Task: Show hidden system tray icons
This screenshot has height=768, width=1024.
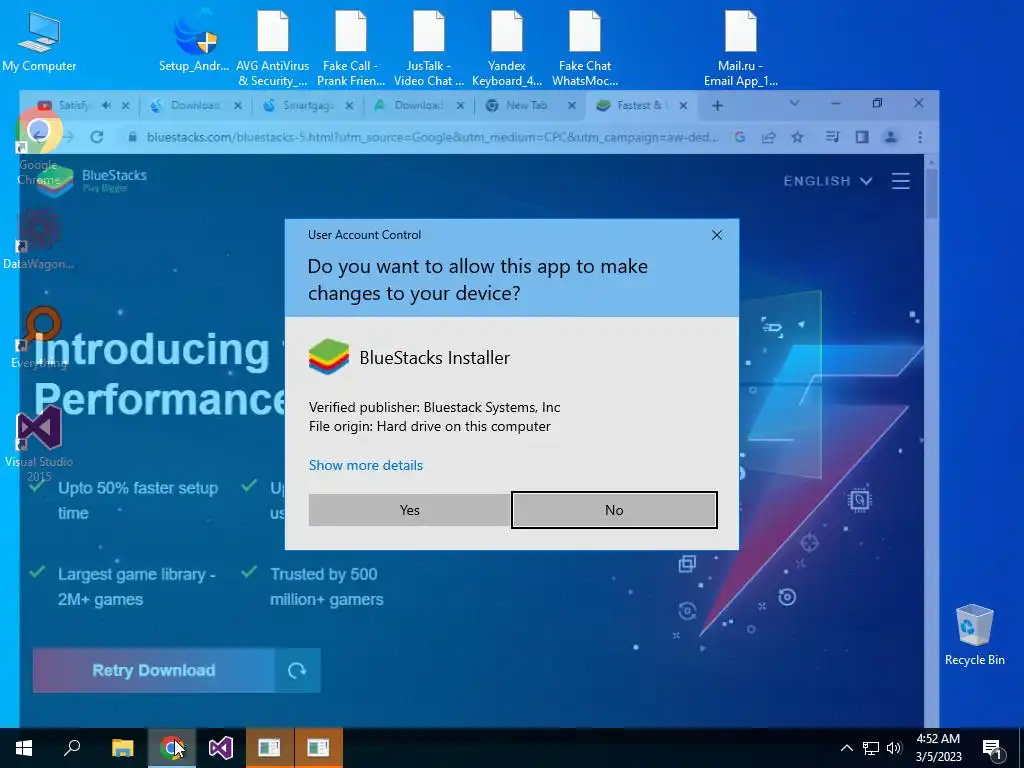Action: click(846, 748)
